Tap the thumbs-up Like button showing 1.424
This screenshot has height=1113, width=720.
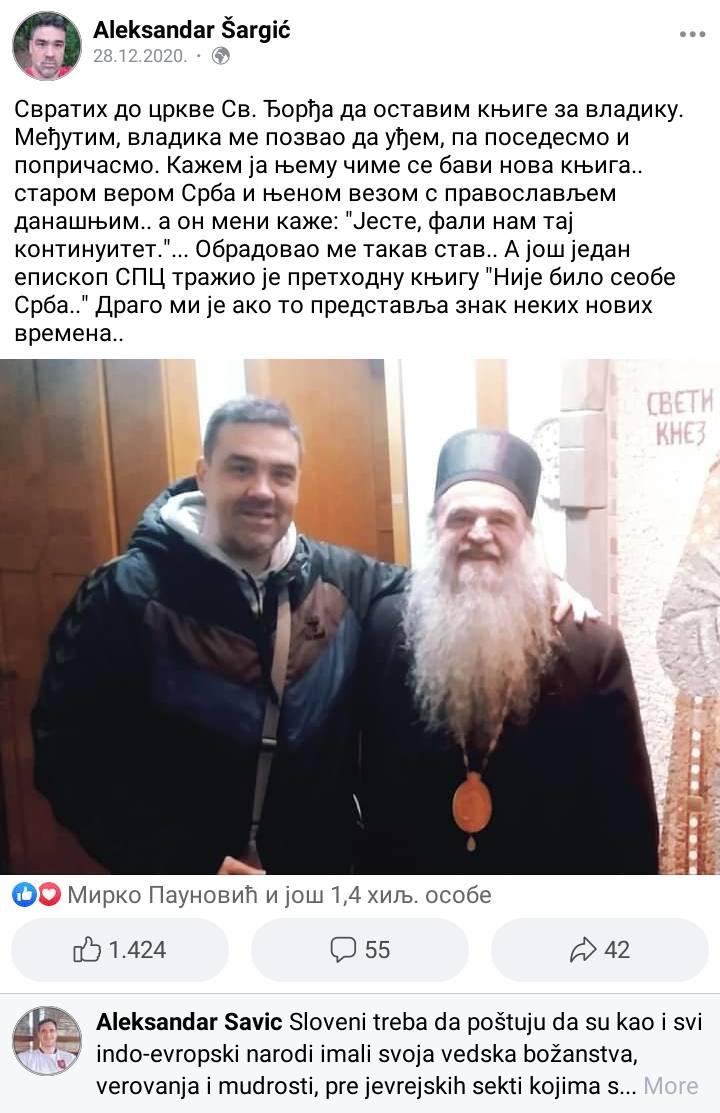tap(120, 950)
